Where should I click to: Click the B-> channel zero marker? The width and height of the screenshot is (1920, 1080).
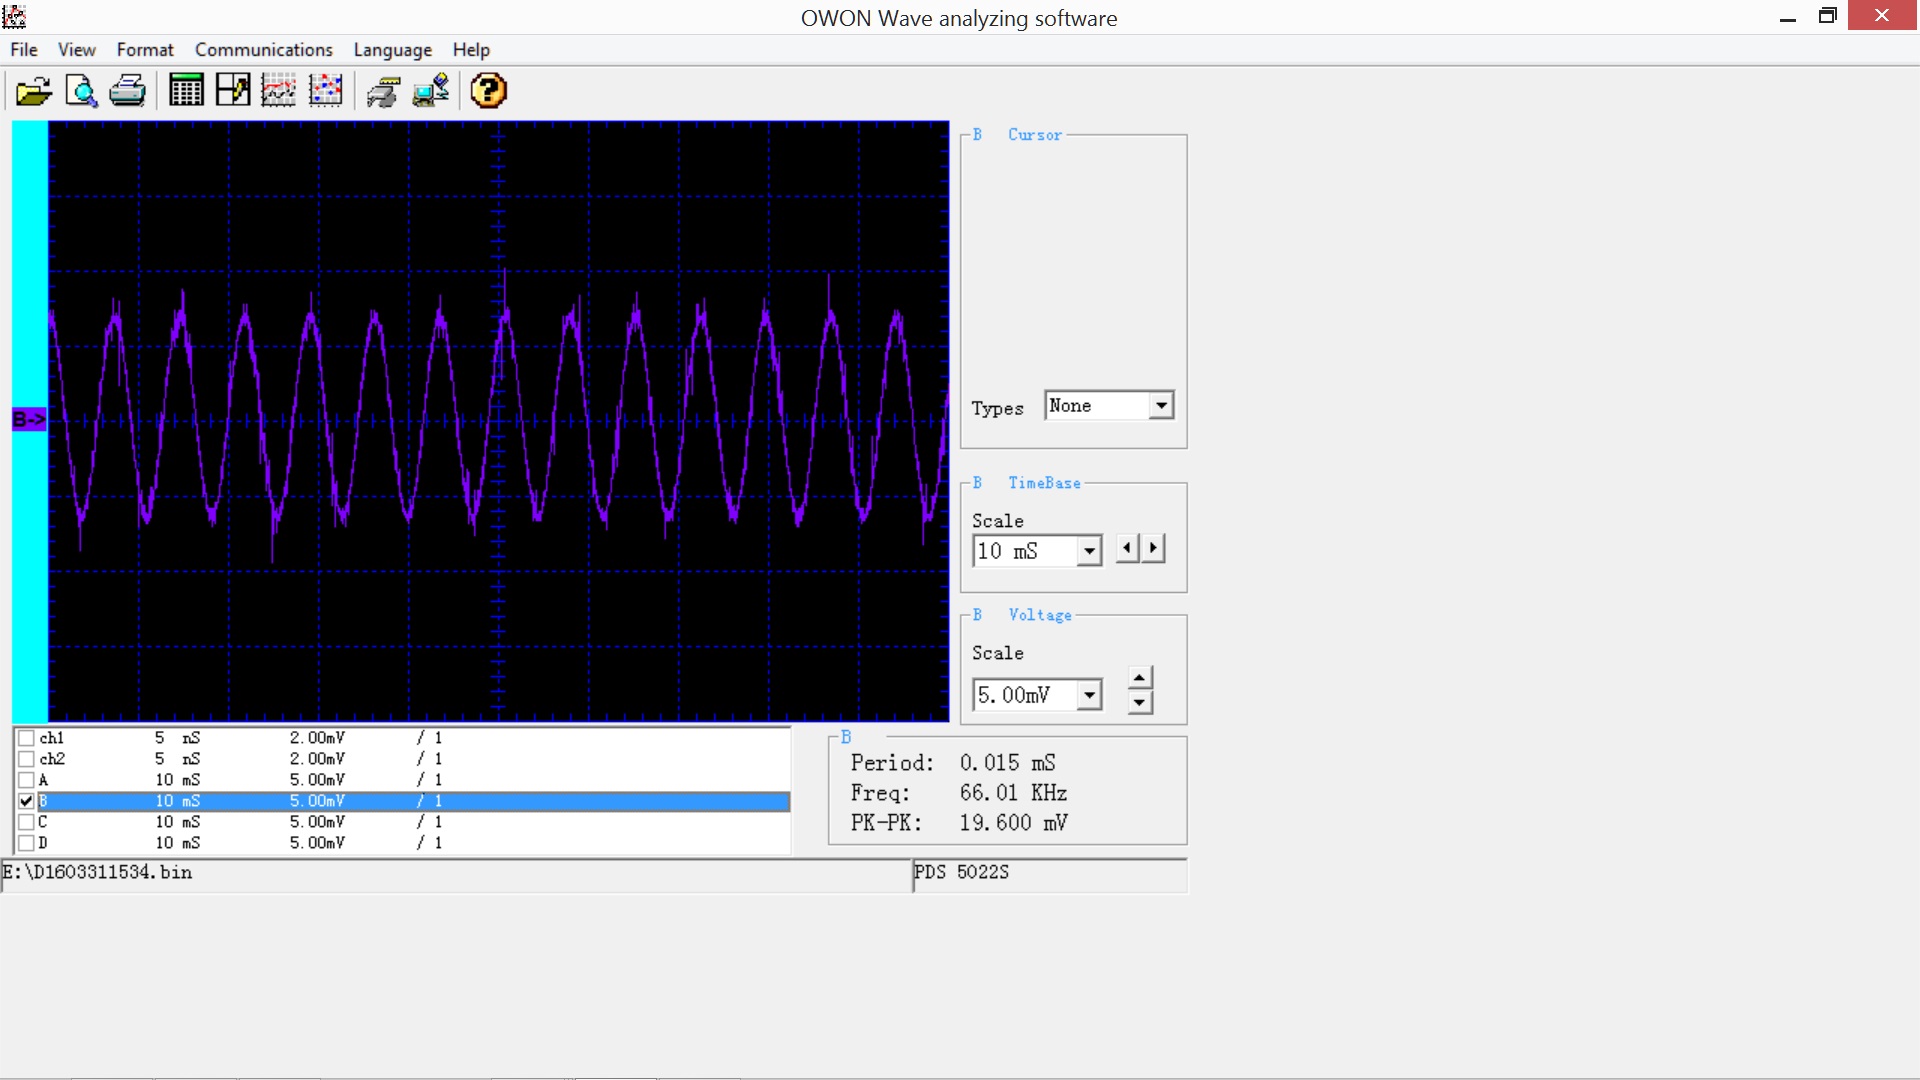click(x=29, y=419)
